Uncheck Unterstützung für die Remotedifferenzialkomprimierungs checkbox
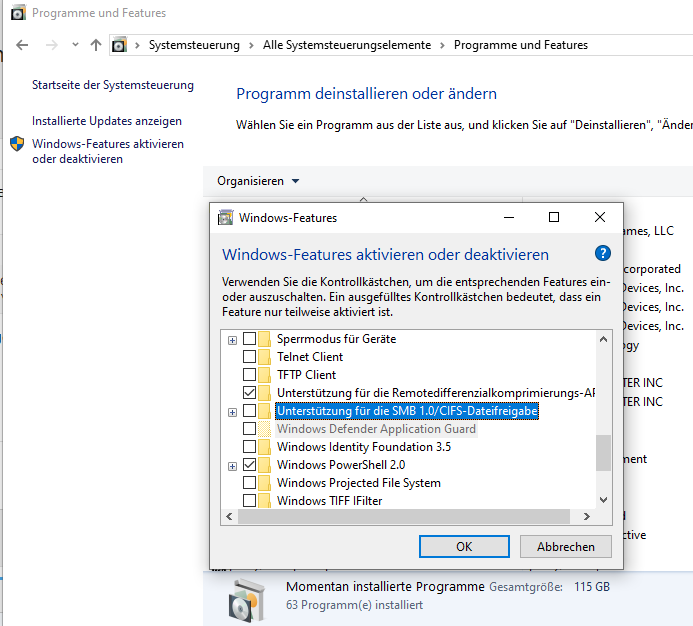The width and height of the screenshot is (693, 626). (x=249, y=393)
